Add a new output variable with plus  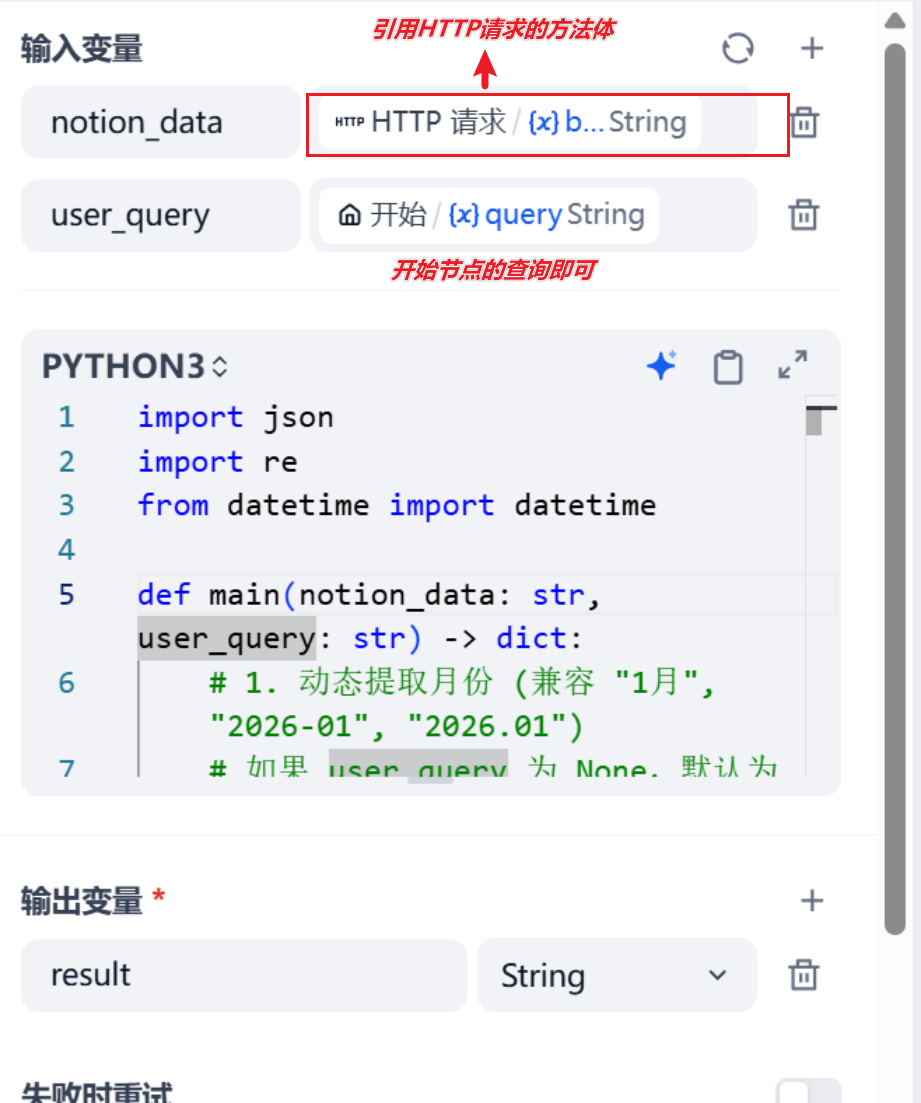click(x=812, y=901)
